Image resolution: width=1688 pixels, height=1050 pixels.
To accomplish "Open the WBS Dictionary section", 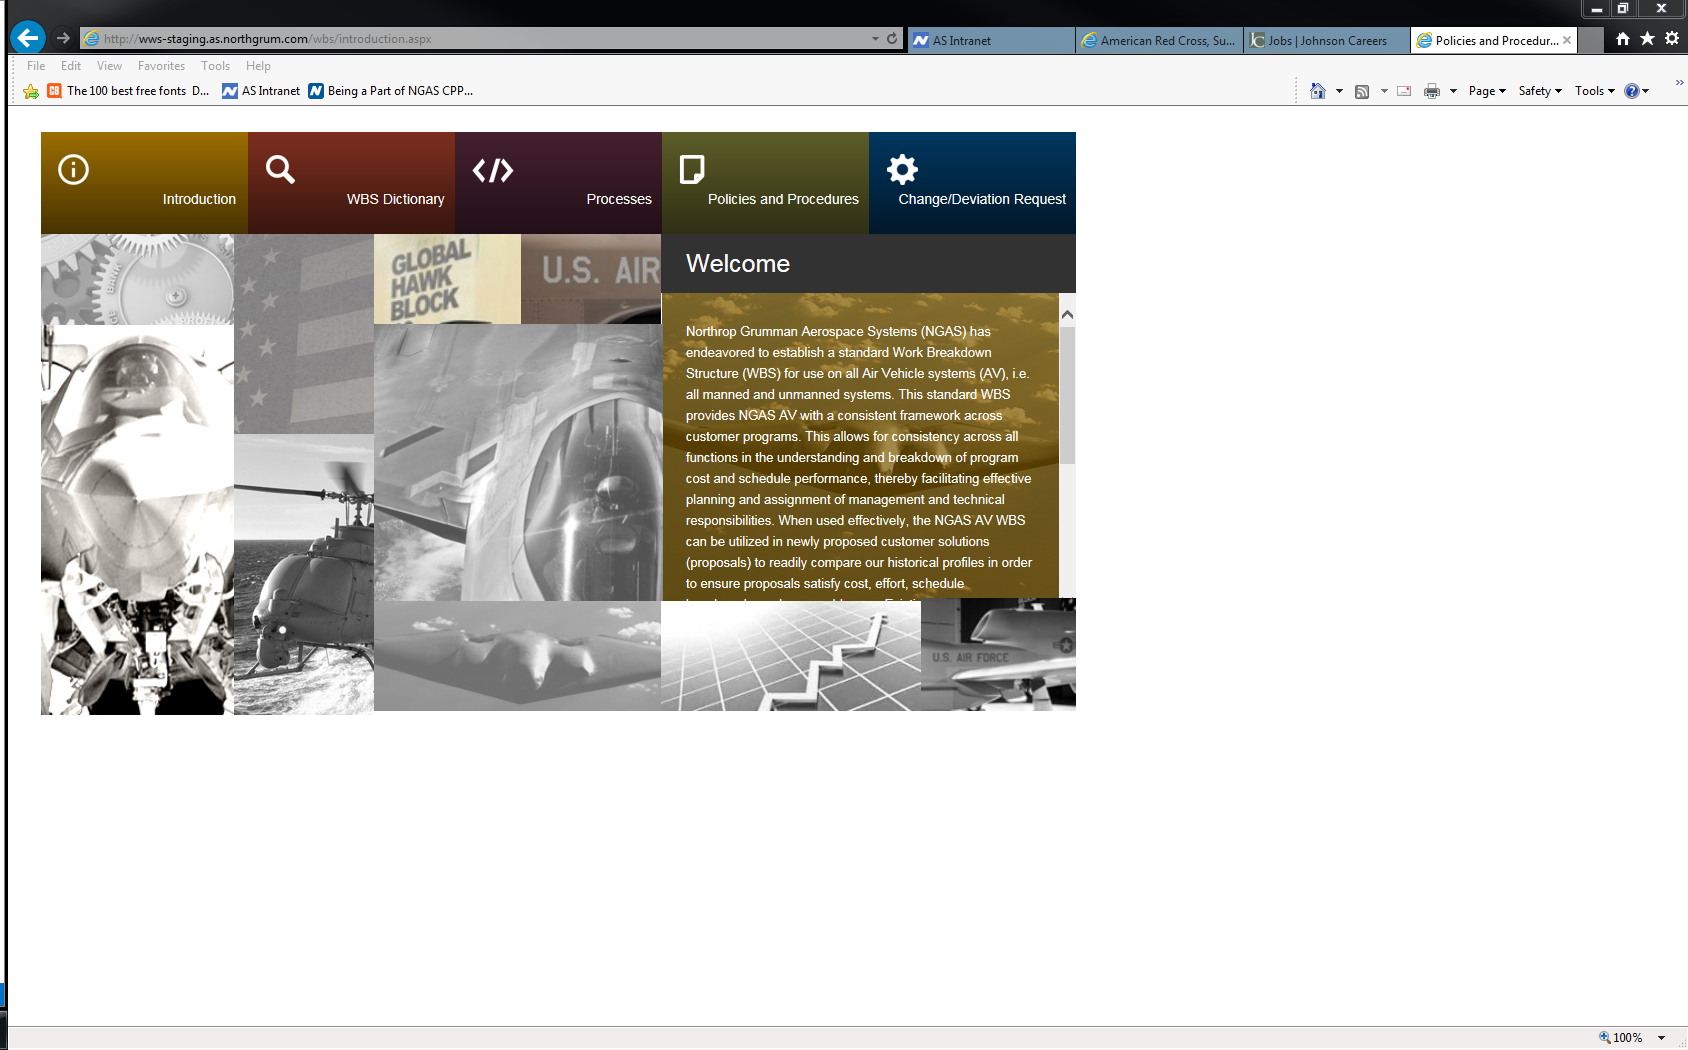I will point(351,183).
